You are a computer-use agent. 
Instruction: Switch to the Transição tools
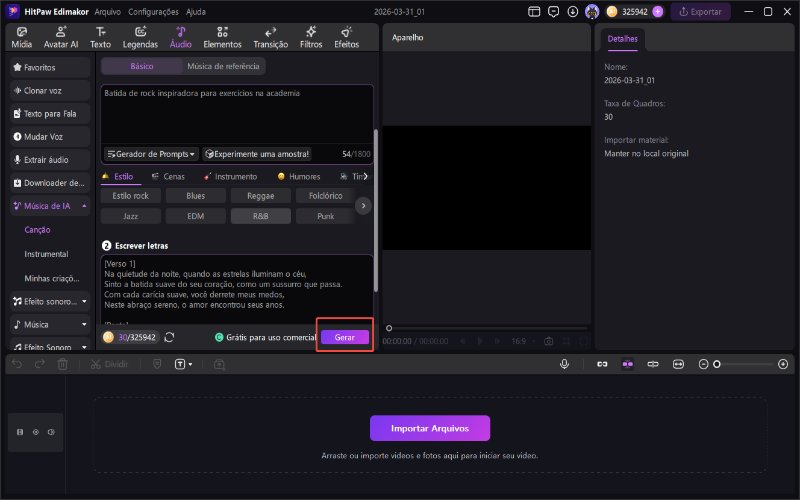(x=270, y=38)
